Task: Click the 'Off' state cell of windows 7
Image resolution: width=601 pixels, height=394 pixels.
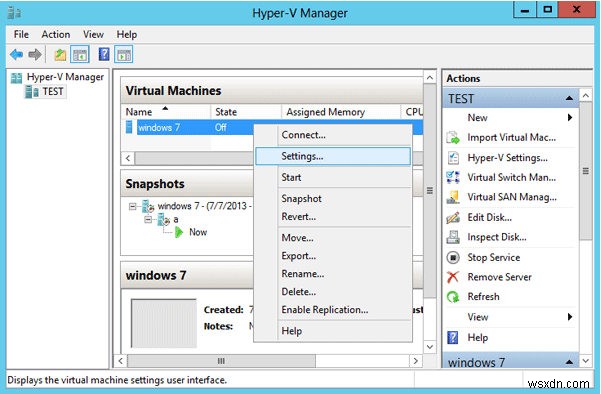Action: 220,127
